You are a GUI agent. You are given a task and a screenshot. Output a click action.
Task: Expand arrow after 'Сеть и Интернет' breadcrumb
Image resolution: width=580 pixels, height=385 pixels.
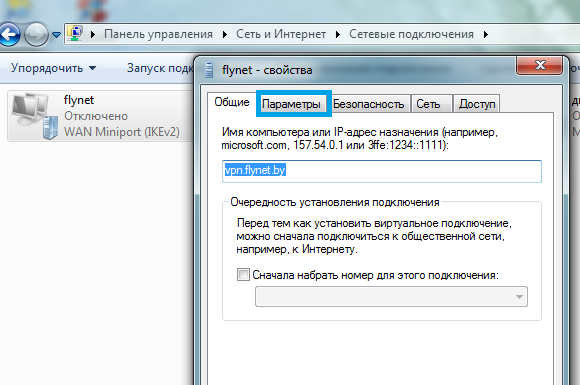click(337, 34)
